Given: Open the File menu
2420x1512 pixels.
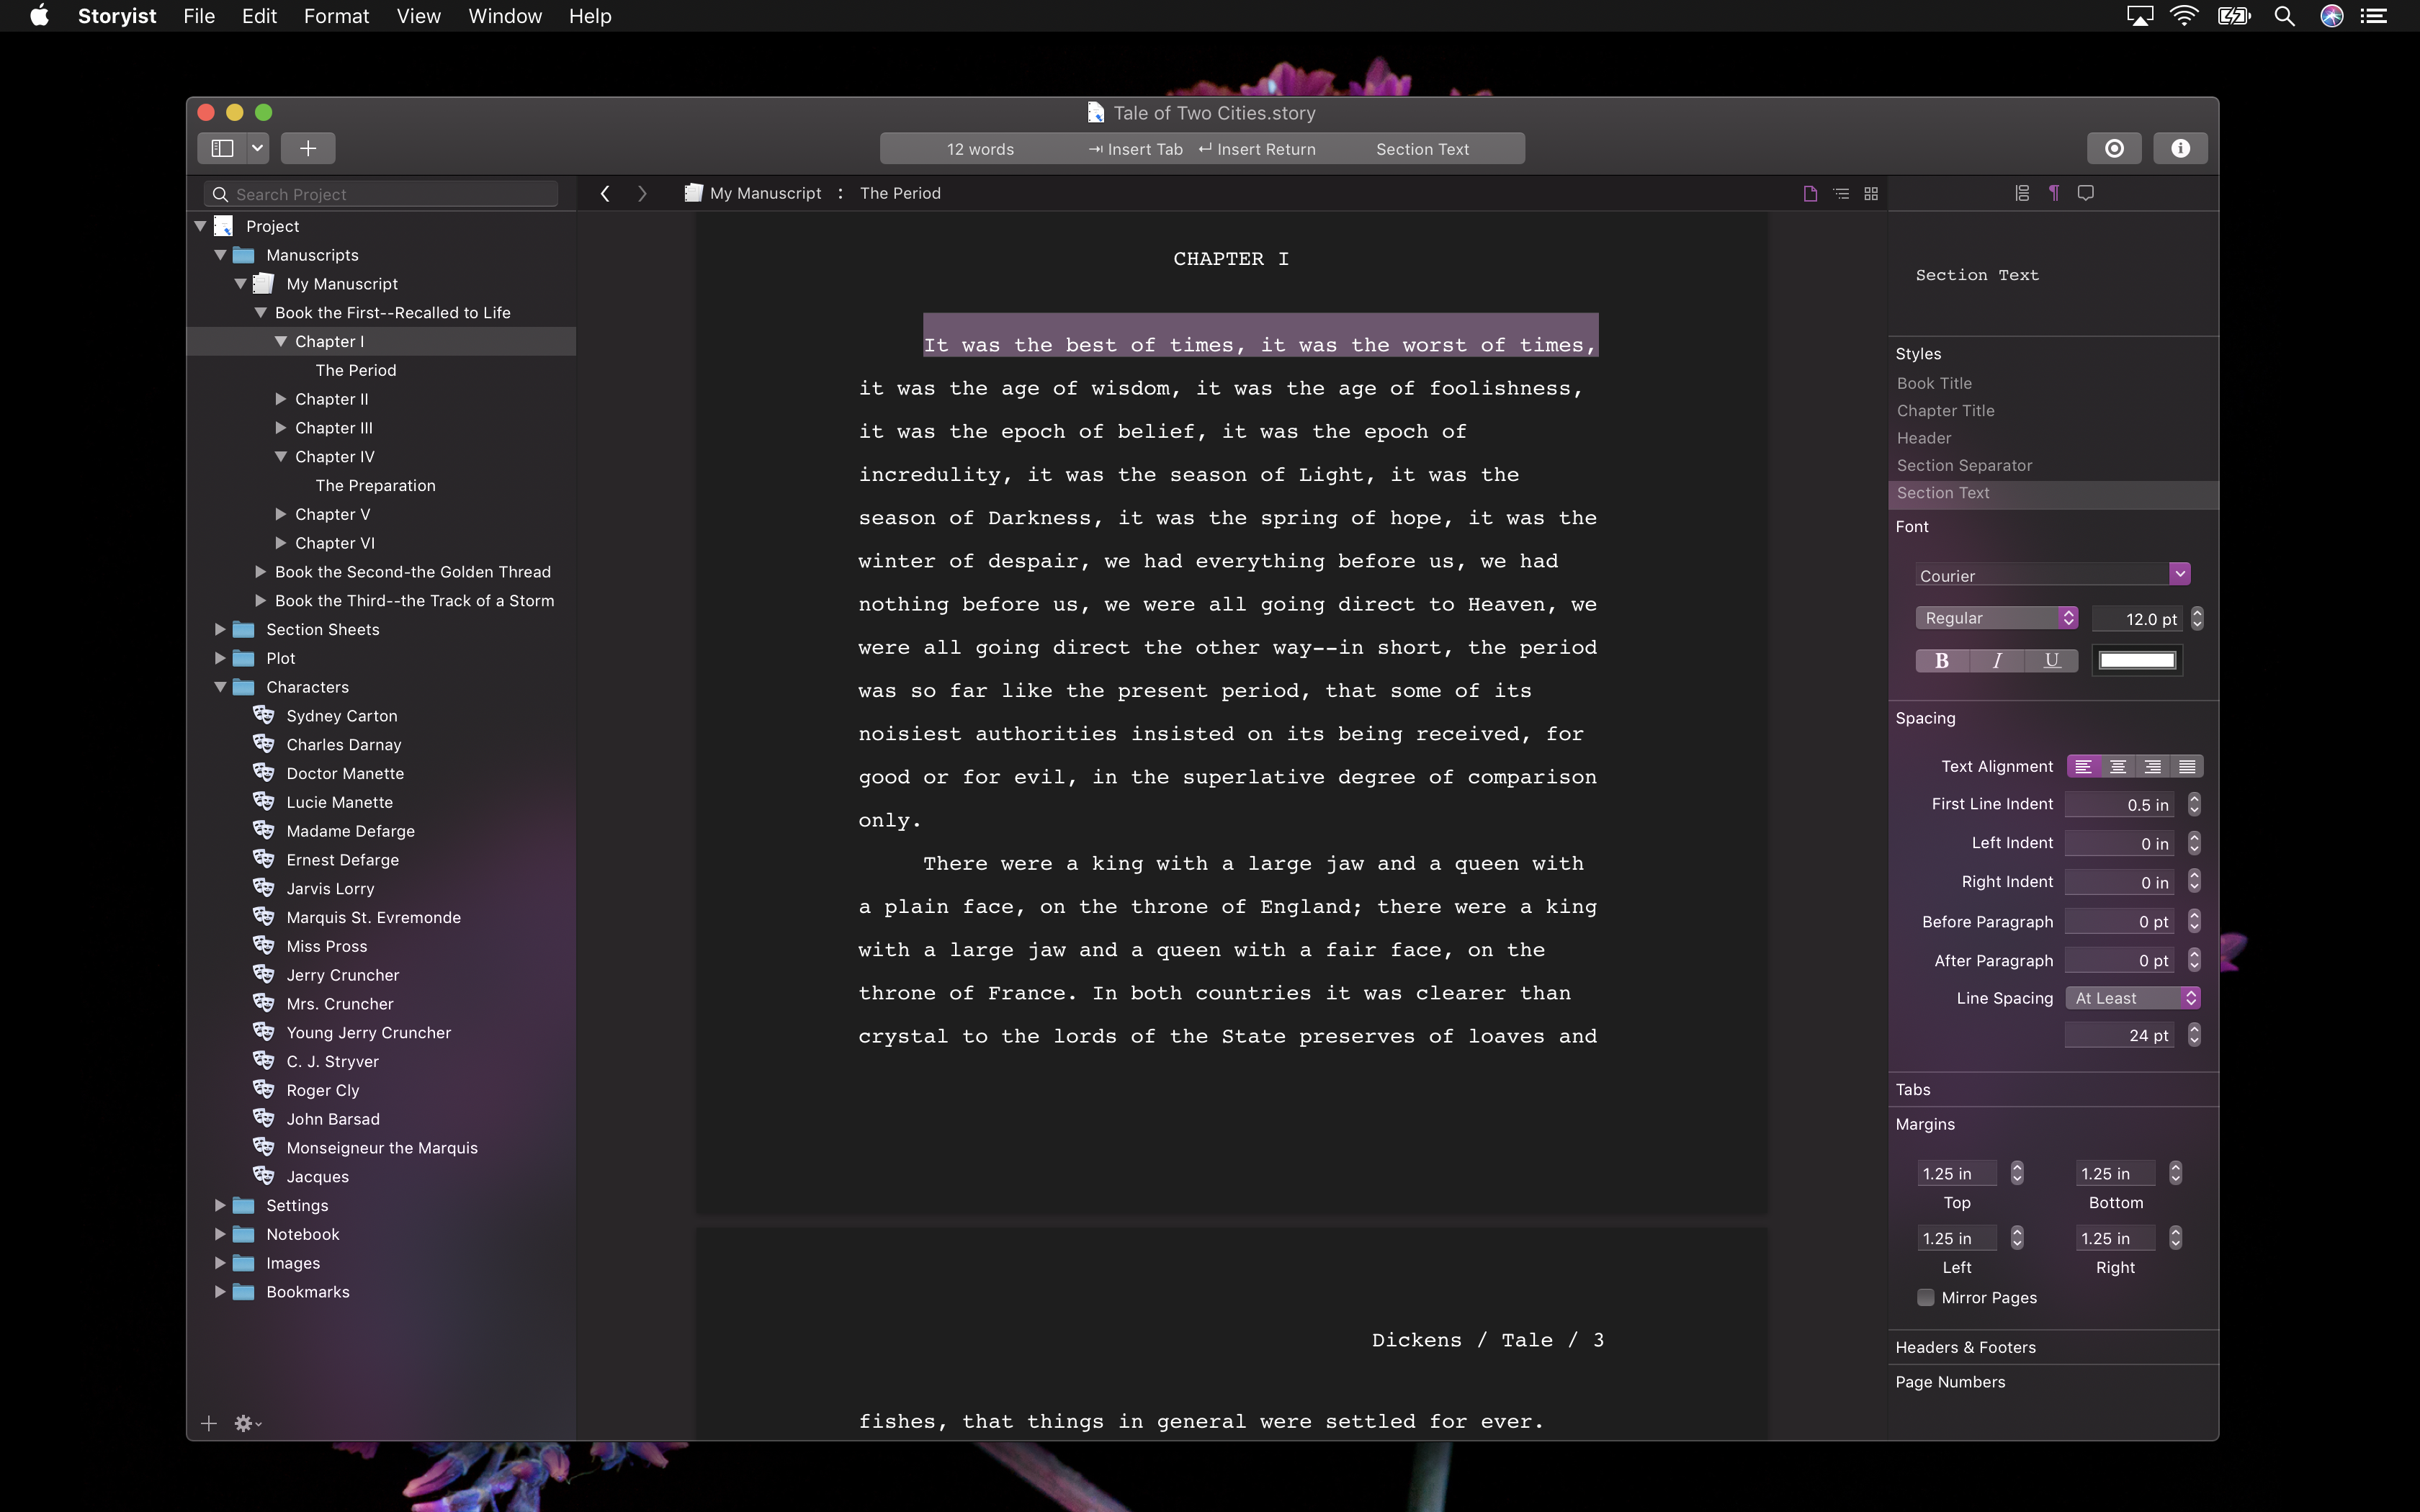Looking at the screenshot, I should (199, 16).
